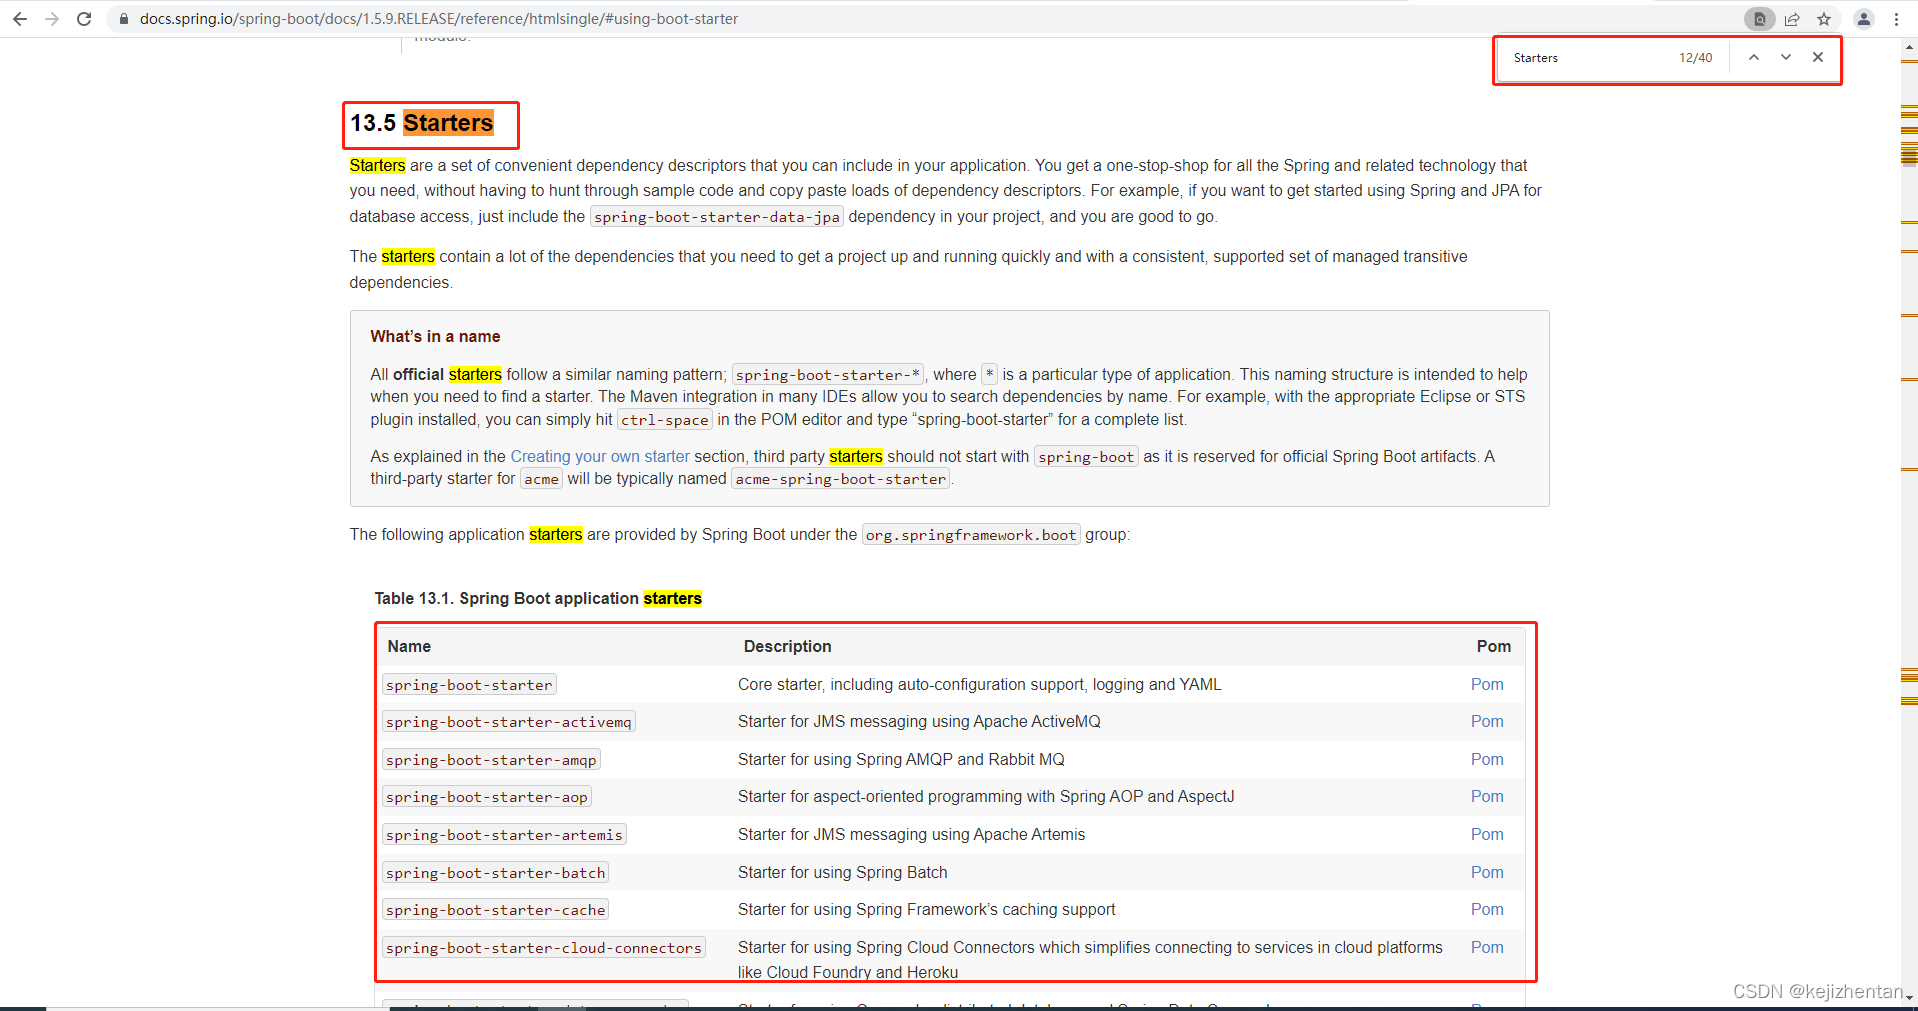Viewport: 1918px width, 1011px height.
Task: Click the 13.5 Starters section heading
Action: 422,123
